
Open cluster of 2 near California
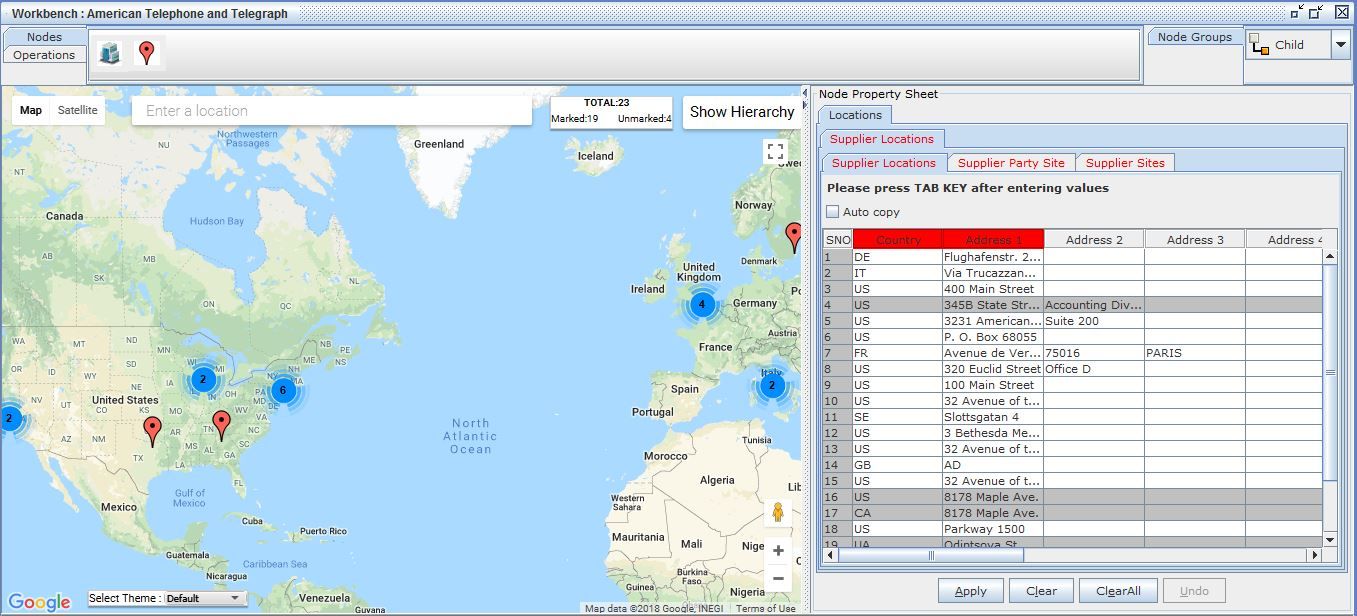[9, 418]
